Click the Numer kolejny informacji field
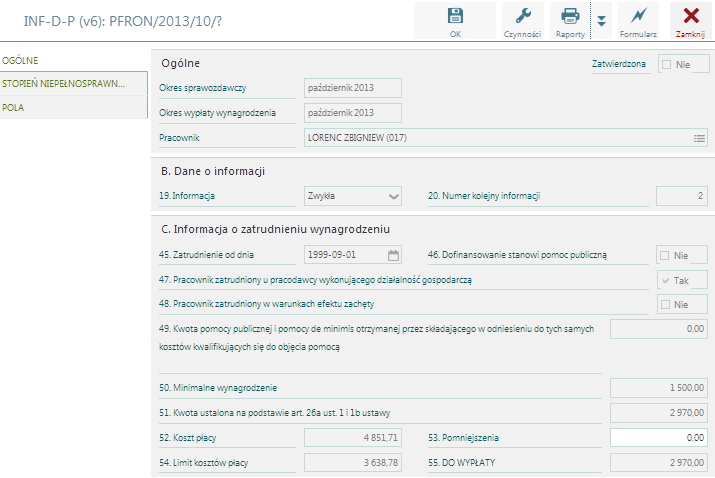715x478 pixels. [682, 196]
